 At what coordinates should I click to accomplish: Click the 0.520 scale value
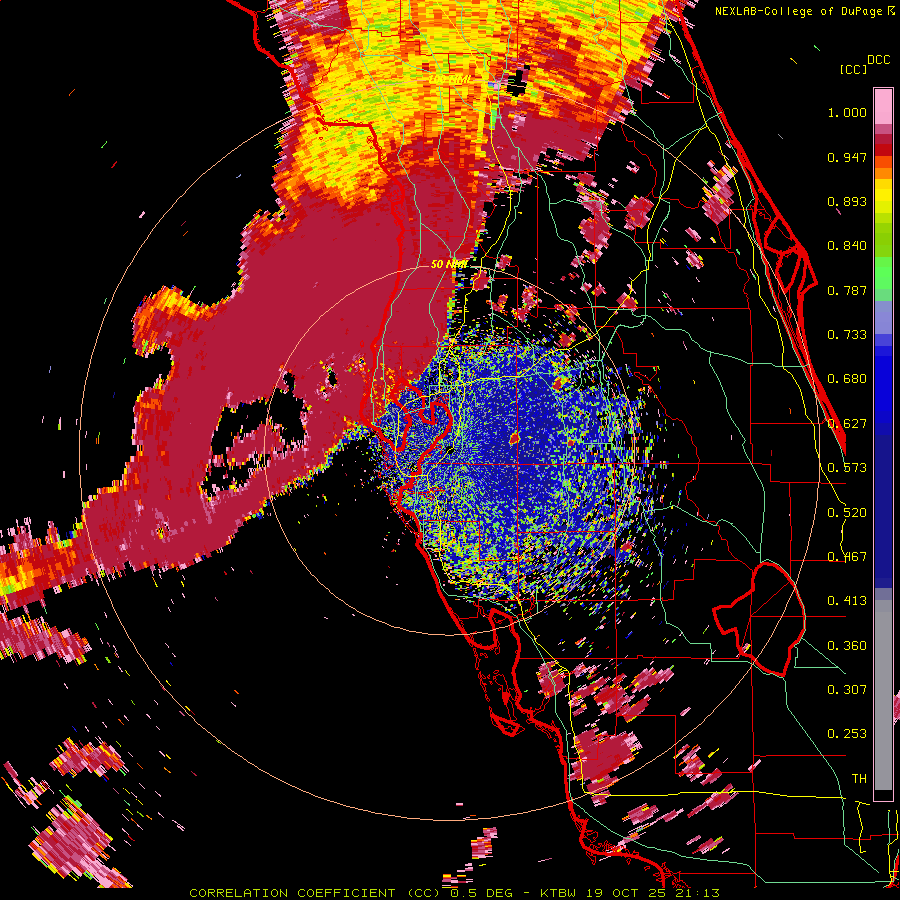[x=847, y=513]
